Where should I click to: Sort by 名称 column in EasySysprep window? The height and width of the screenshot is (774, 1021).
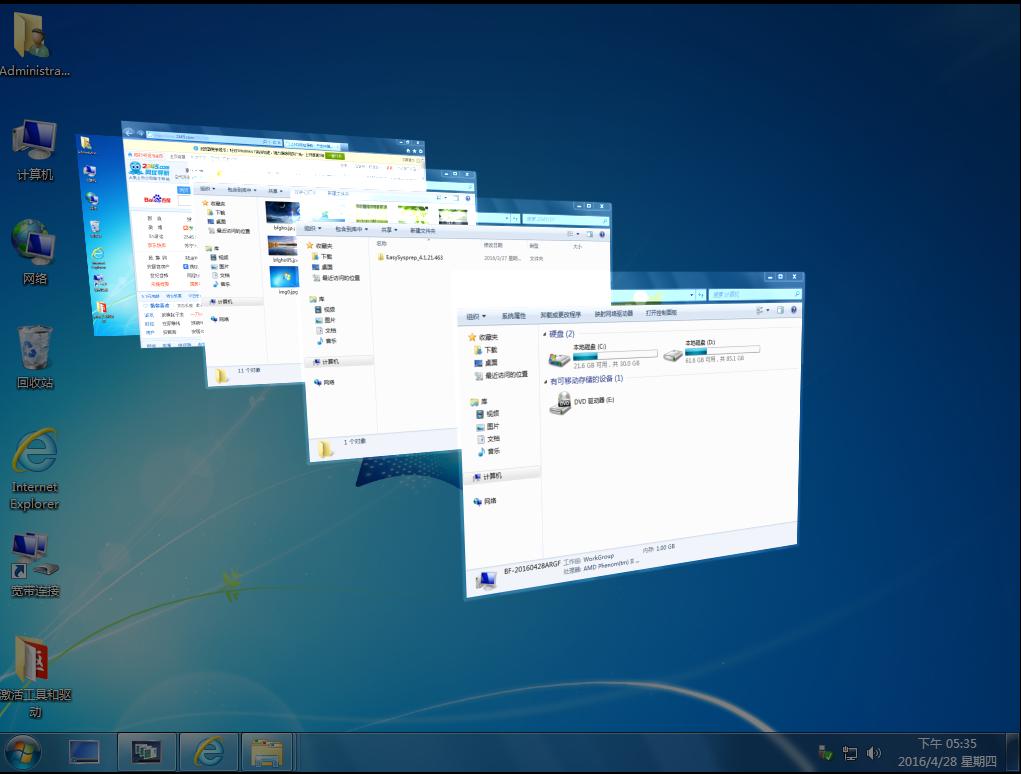382,243
